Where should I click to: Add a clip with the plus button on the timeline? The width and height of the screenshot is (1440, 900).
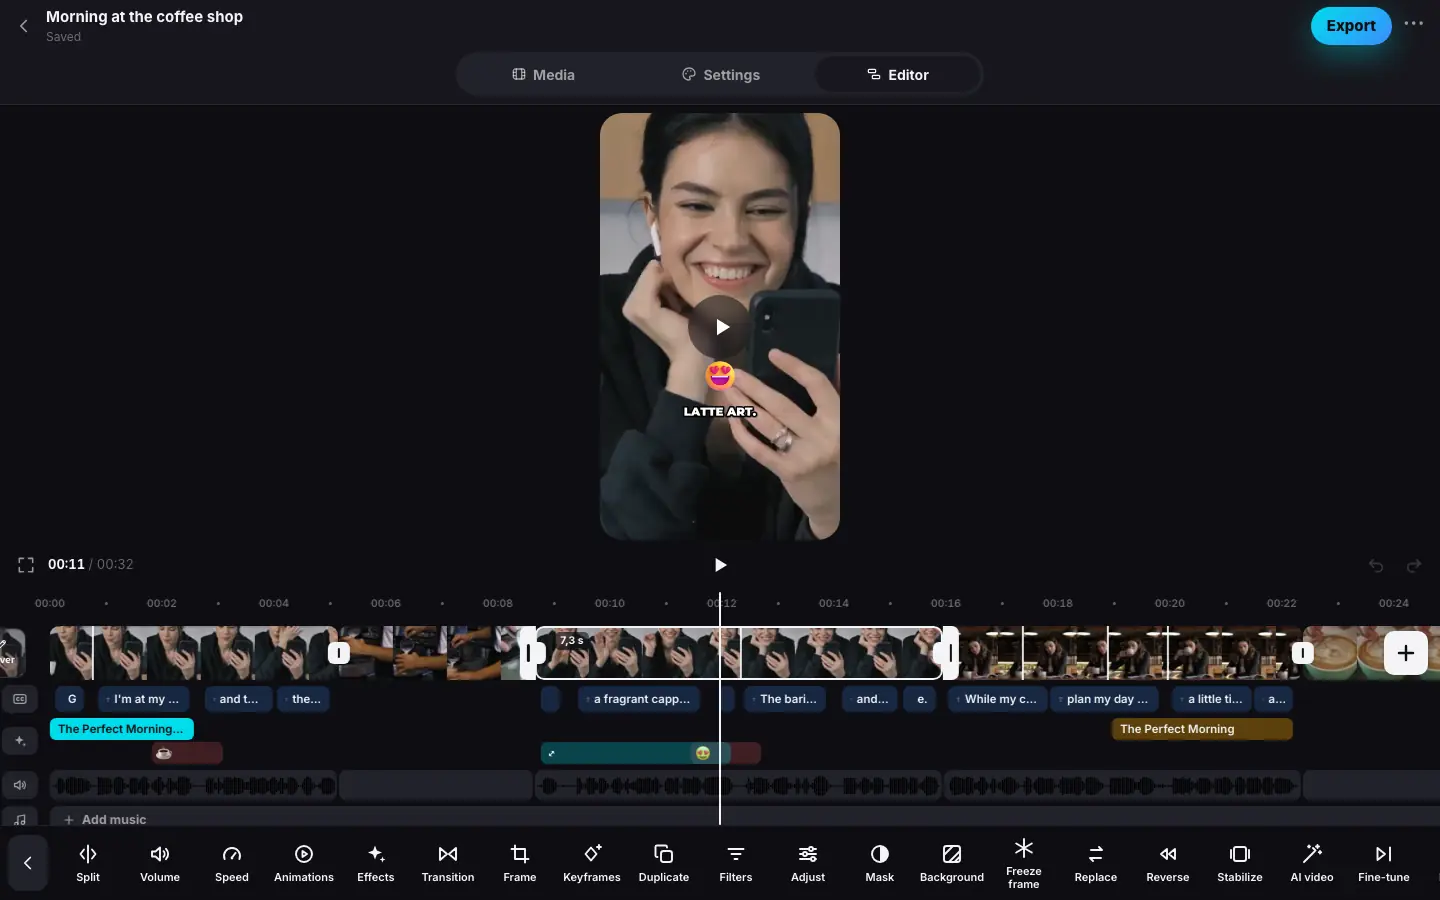pyautogui.click(x=1405, y=653)
